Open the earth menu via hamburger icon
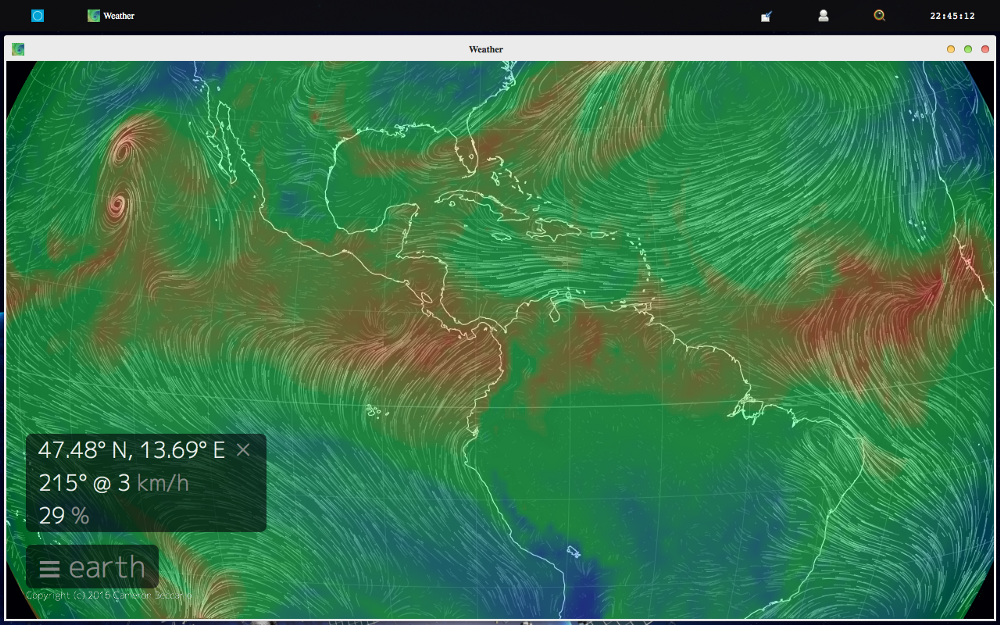The height and width of the screenshot is (625, 1000). [49, 569]
